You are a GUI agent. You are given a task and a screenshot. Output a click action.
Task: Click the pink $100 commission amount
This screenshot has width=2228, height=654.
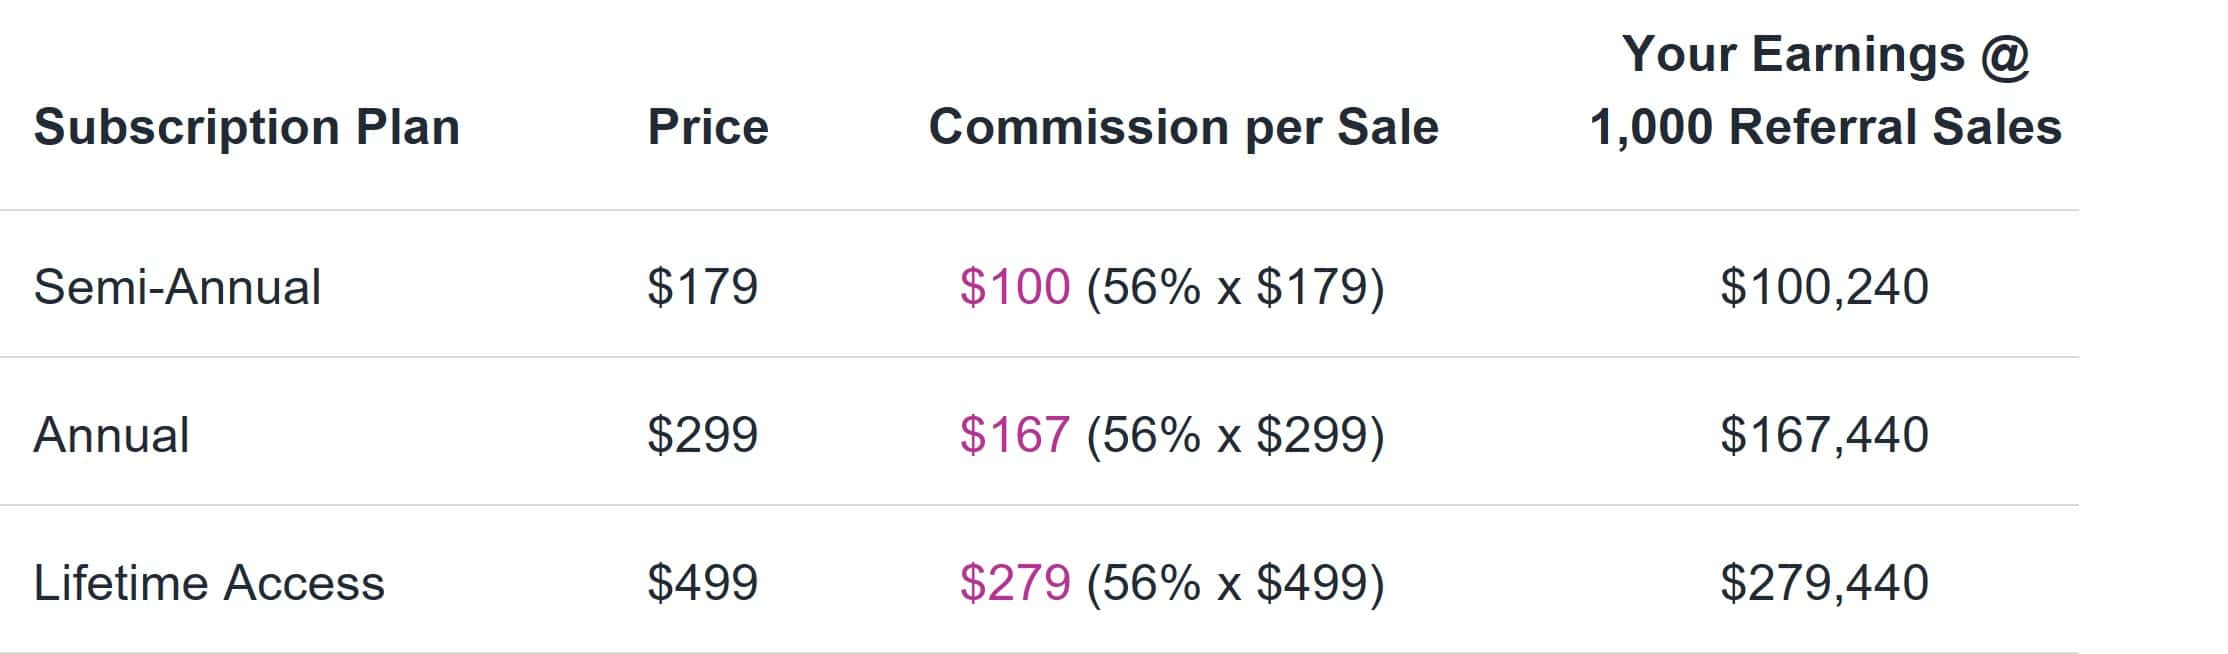point(1015,287)
